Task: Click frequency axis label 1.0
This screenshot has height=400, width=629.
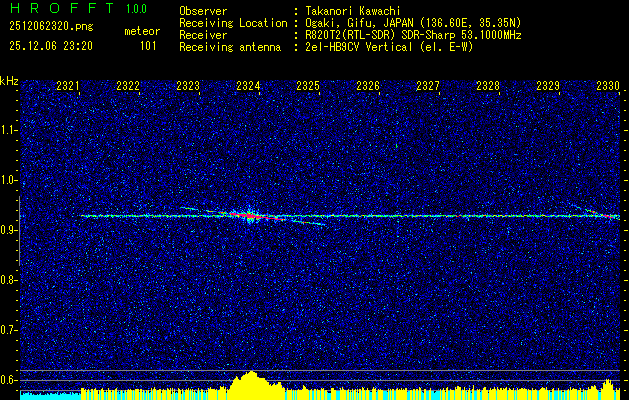Action: 9,180
